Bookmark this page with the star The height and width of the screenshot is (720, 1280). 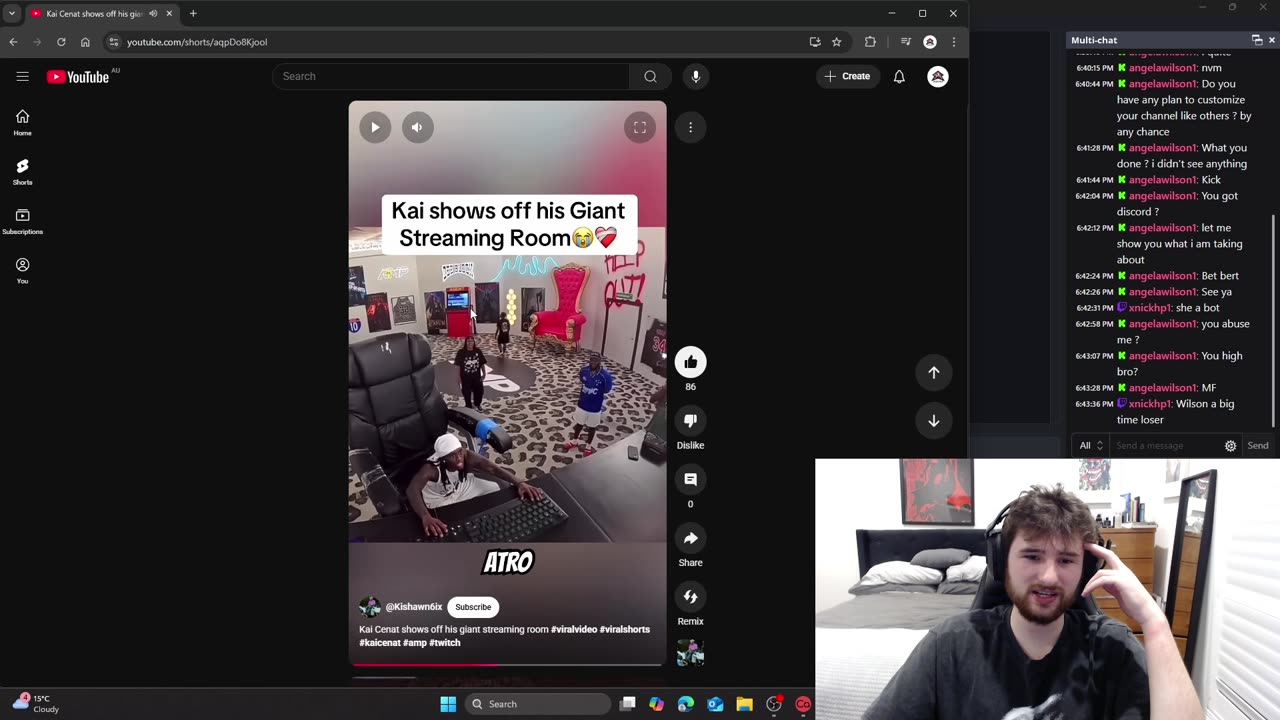[x=837, y=42]
